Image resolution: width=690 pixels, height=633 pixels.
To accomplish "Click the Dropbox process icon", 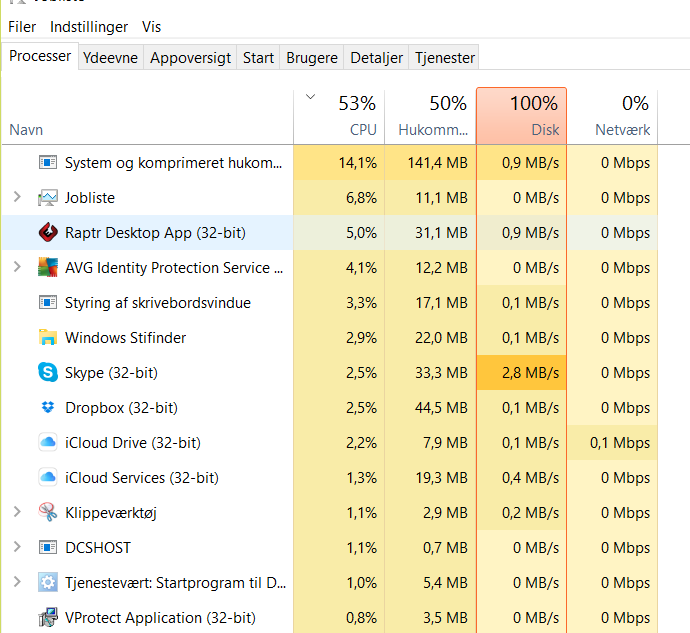I will click(47, 408).
